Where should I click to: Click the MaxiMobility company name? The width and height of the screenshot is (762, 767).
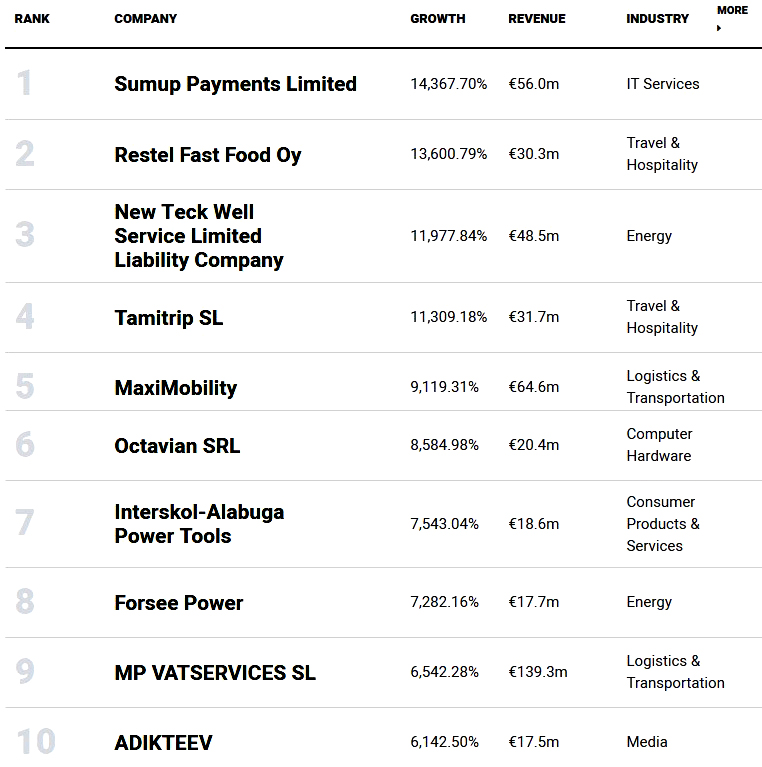(x=176, y=388)
